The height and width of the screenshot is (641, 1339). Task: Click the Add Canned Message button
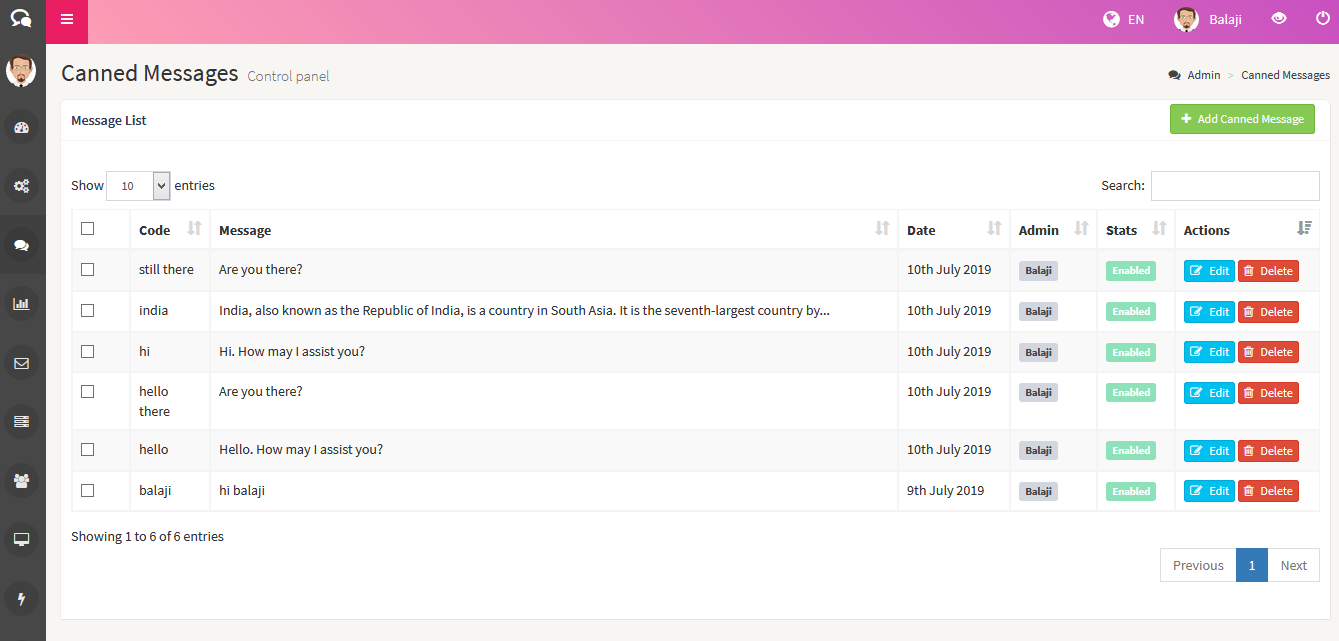(1242, 118)
